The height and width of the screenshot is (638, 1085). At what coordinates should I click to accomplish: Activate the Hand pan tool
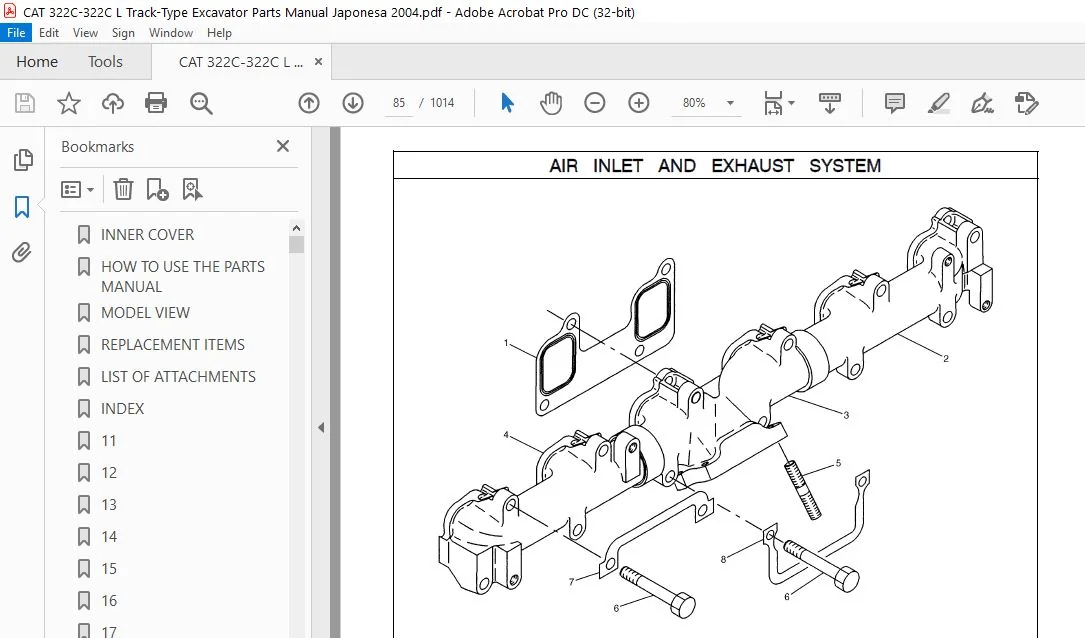point(551,103)
